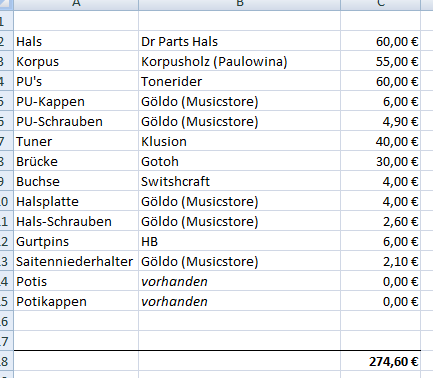Select the 4,90 € price cell
The width and height of the screenshot is (433, 378).
[x=381, y=121]
